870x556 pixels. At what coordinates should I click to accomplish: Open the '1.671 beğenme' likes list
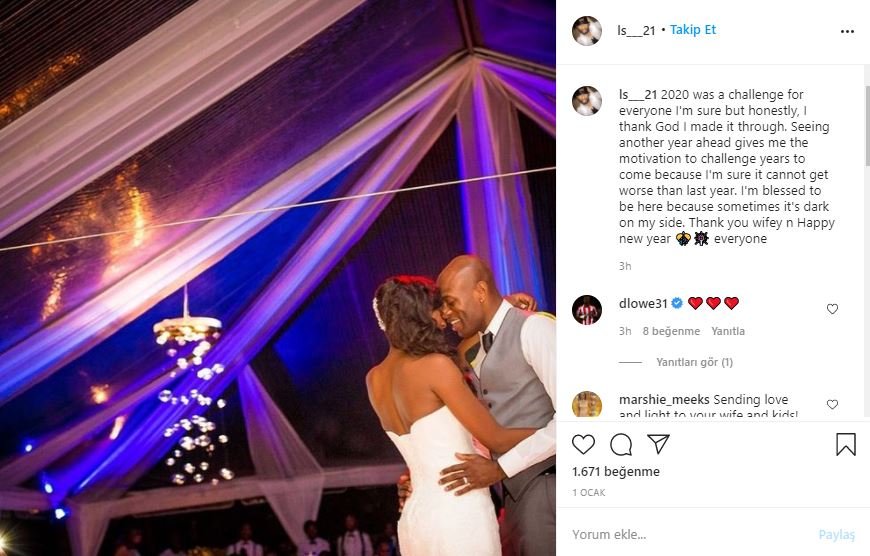[x=616, y=472]
